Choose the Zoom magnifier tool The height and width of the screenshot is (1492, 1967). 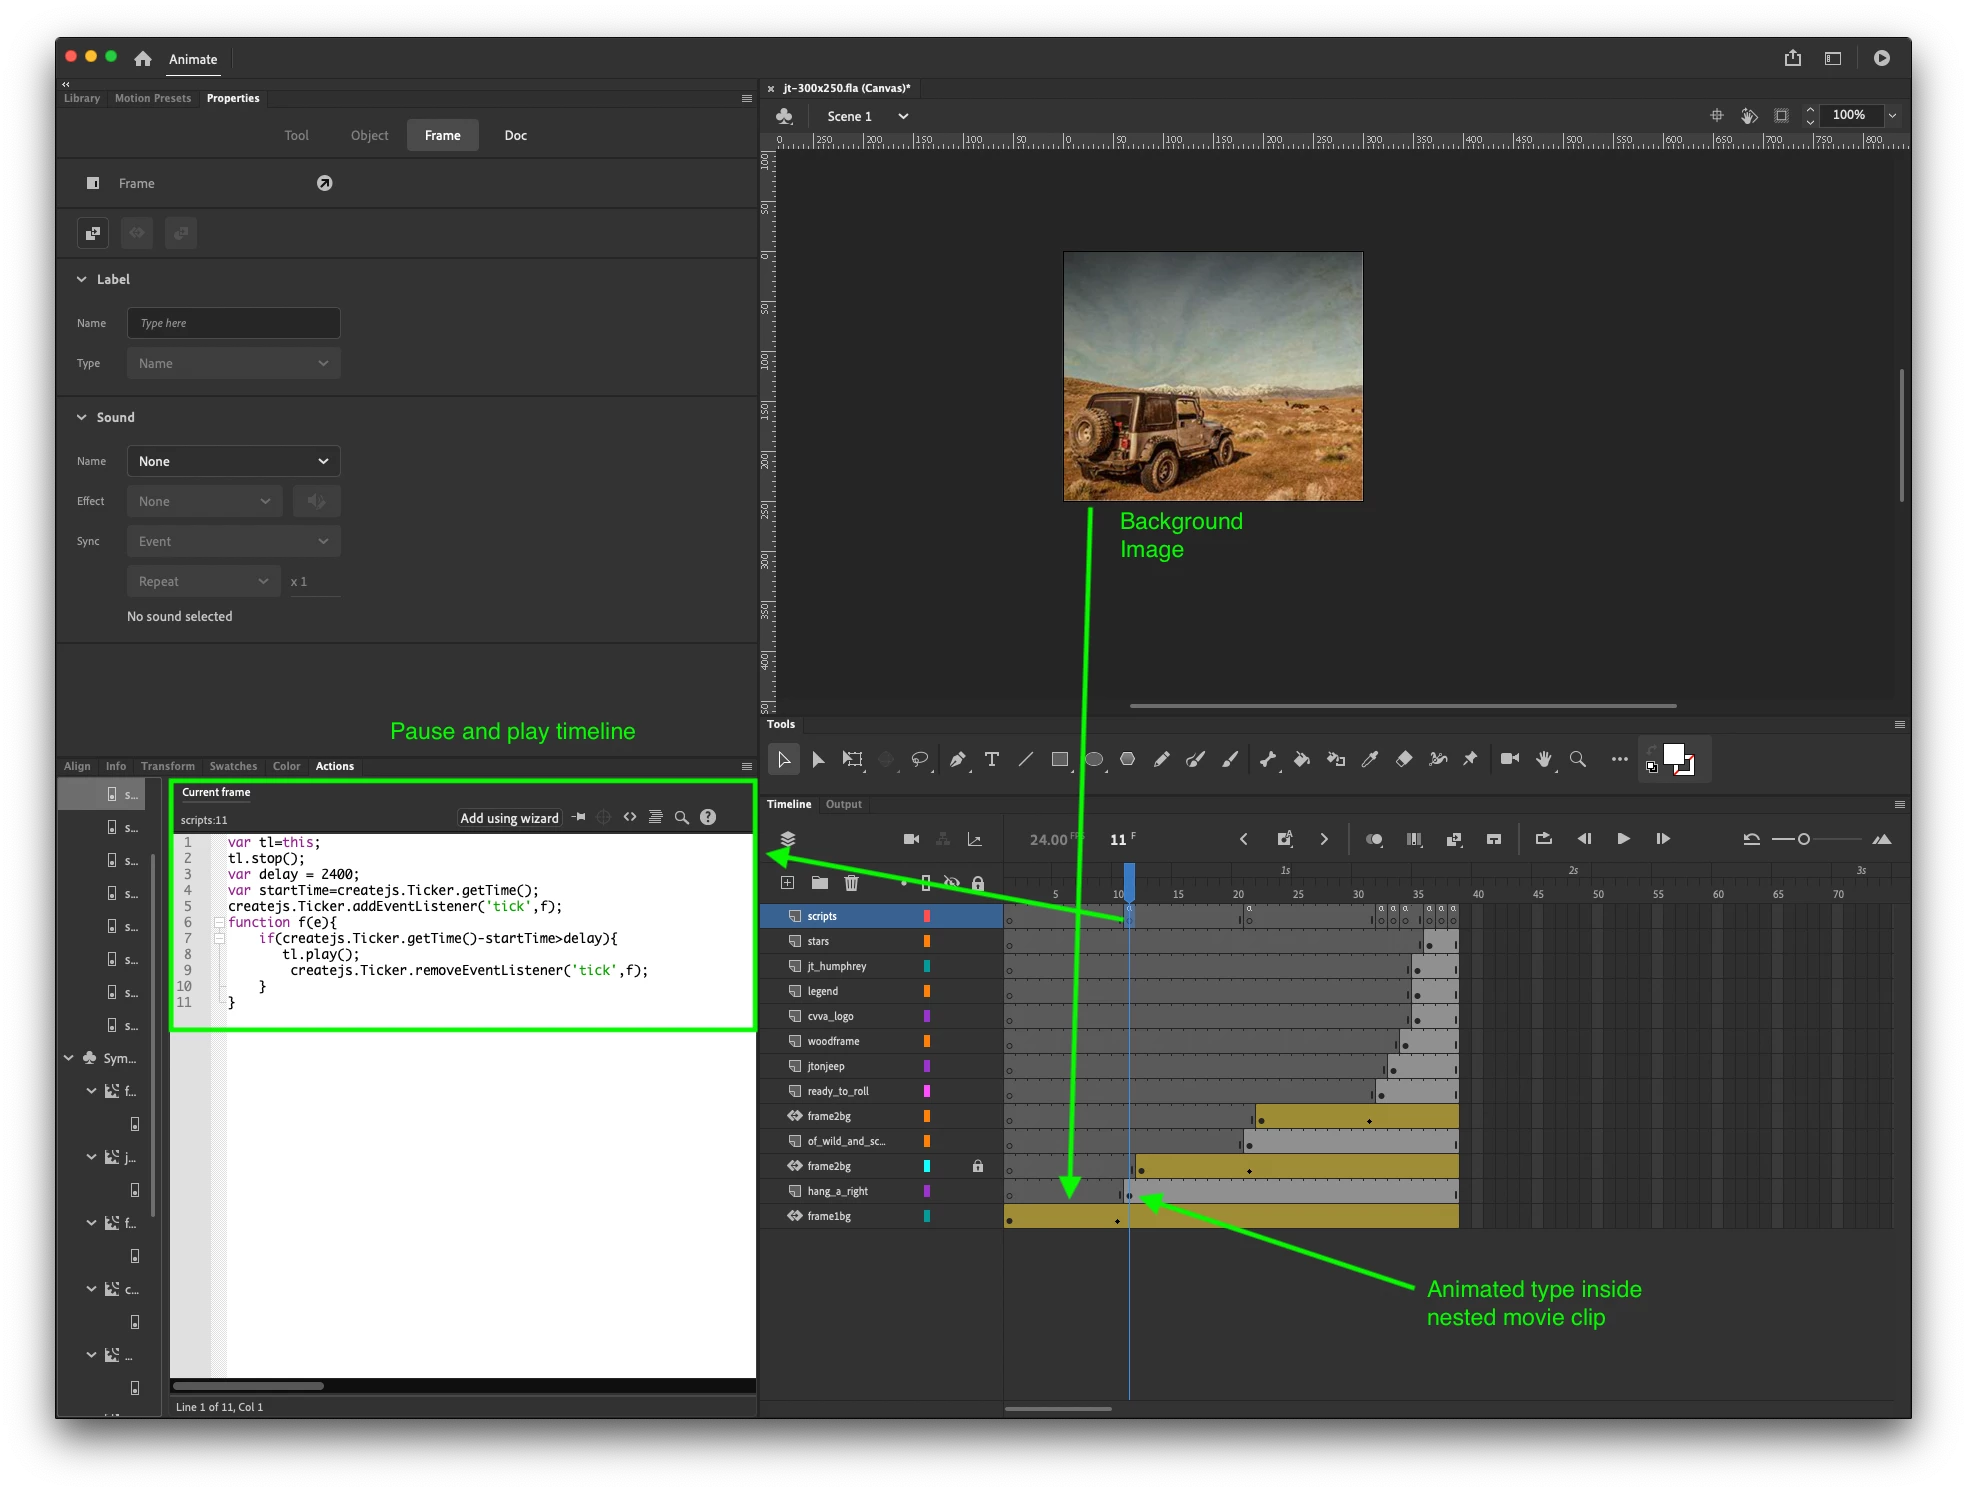[1578, 760]
